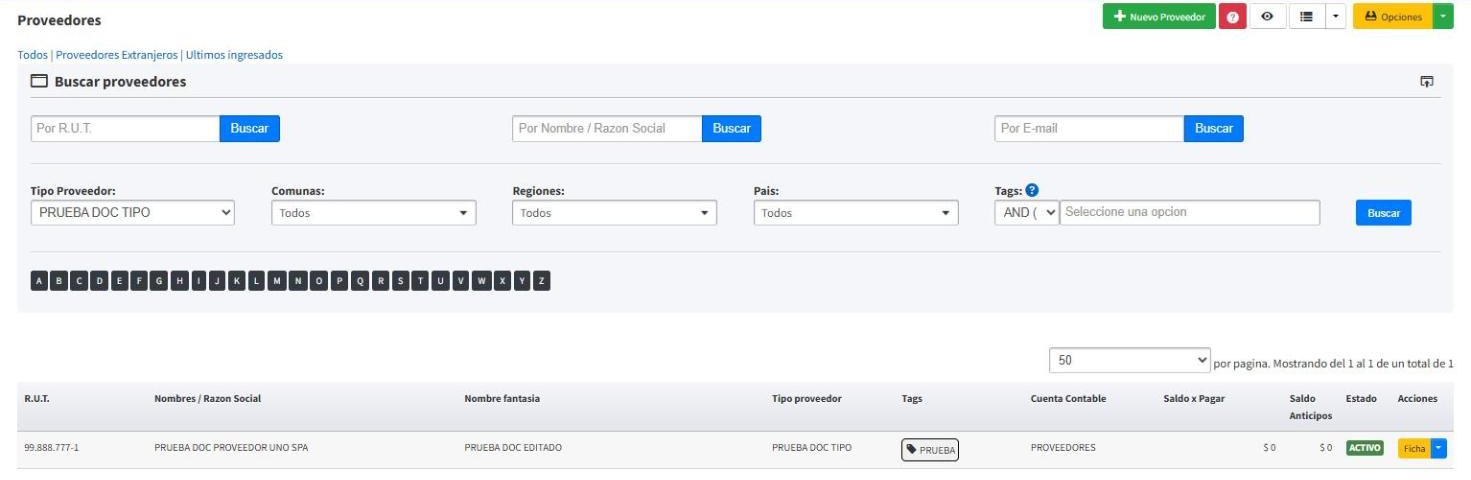Open the AND tags operator dropdown
Viewport: 1471px width, 480px height.
coord(1026,212)
